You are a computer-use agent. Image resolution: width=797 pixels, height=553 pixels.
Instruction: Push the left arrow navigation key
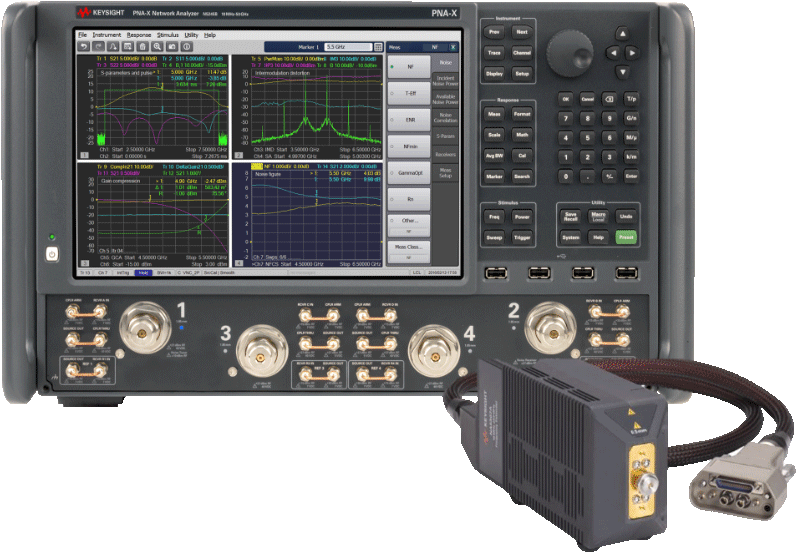click(x=613, y=53)
